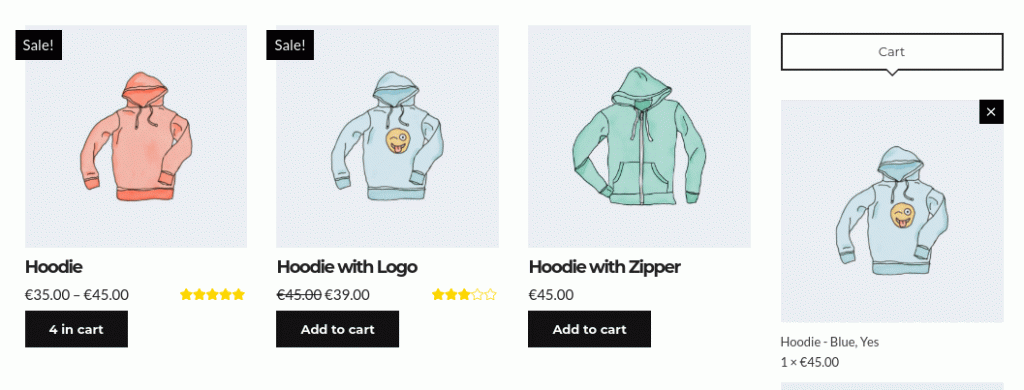1024x390 pixels.
Task: Open the Hoodie with Logo product image
Action: point(387,136)
